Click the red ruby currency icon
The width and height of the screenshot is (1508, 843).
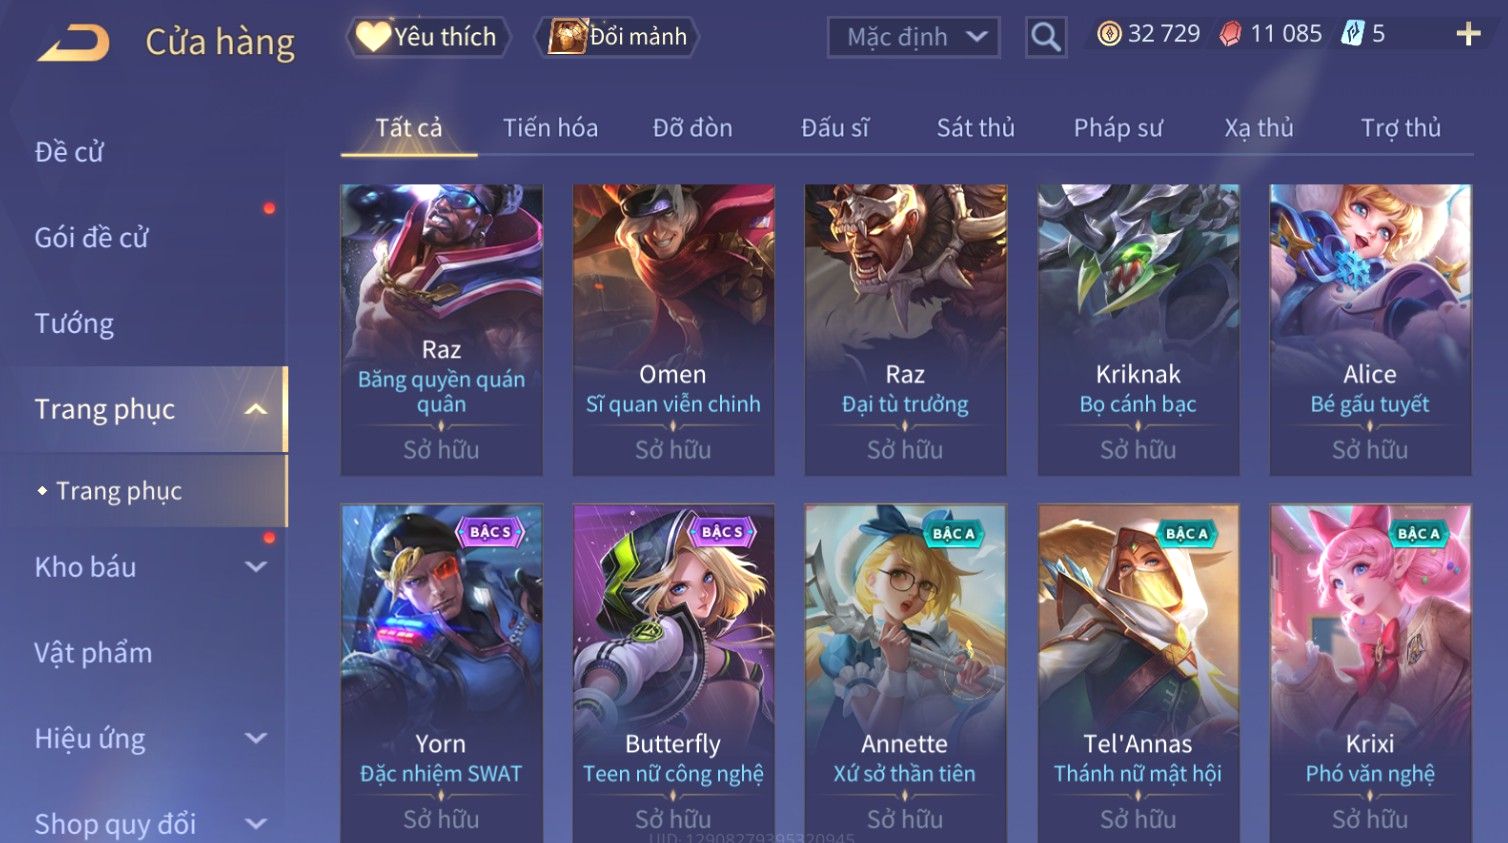click(1230, 34)
